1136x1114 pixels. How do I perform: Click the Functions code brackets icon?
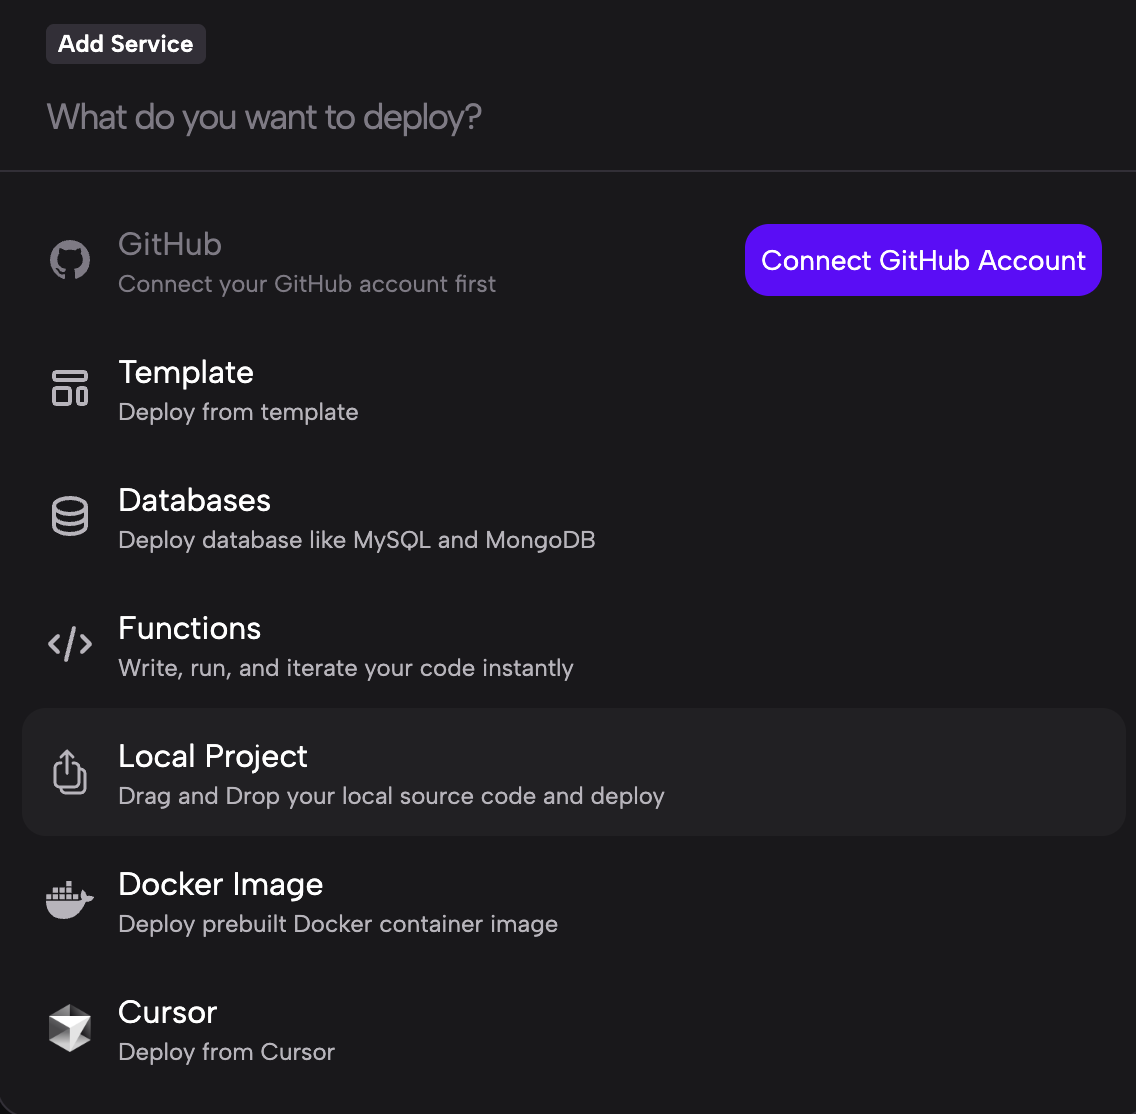pos(70,644)
